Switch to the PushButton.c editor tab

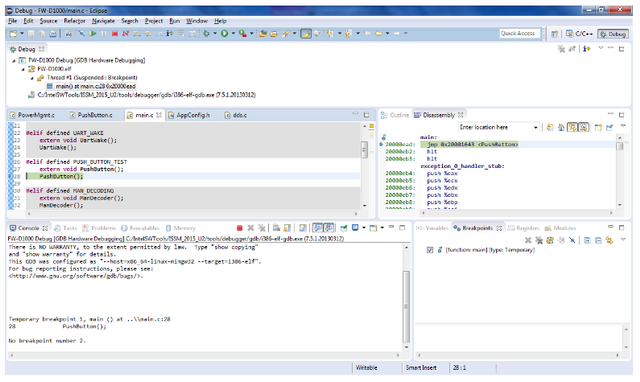91,115
